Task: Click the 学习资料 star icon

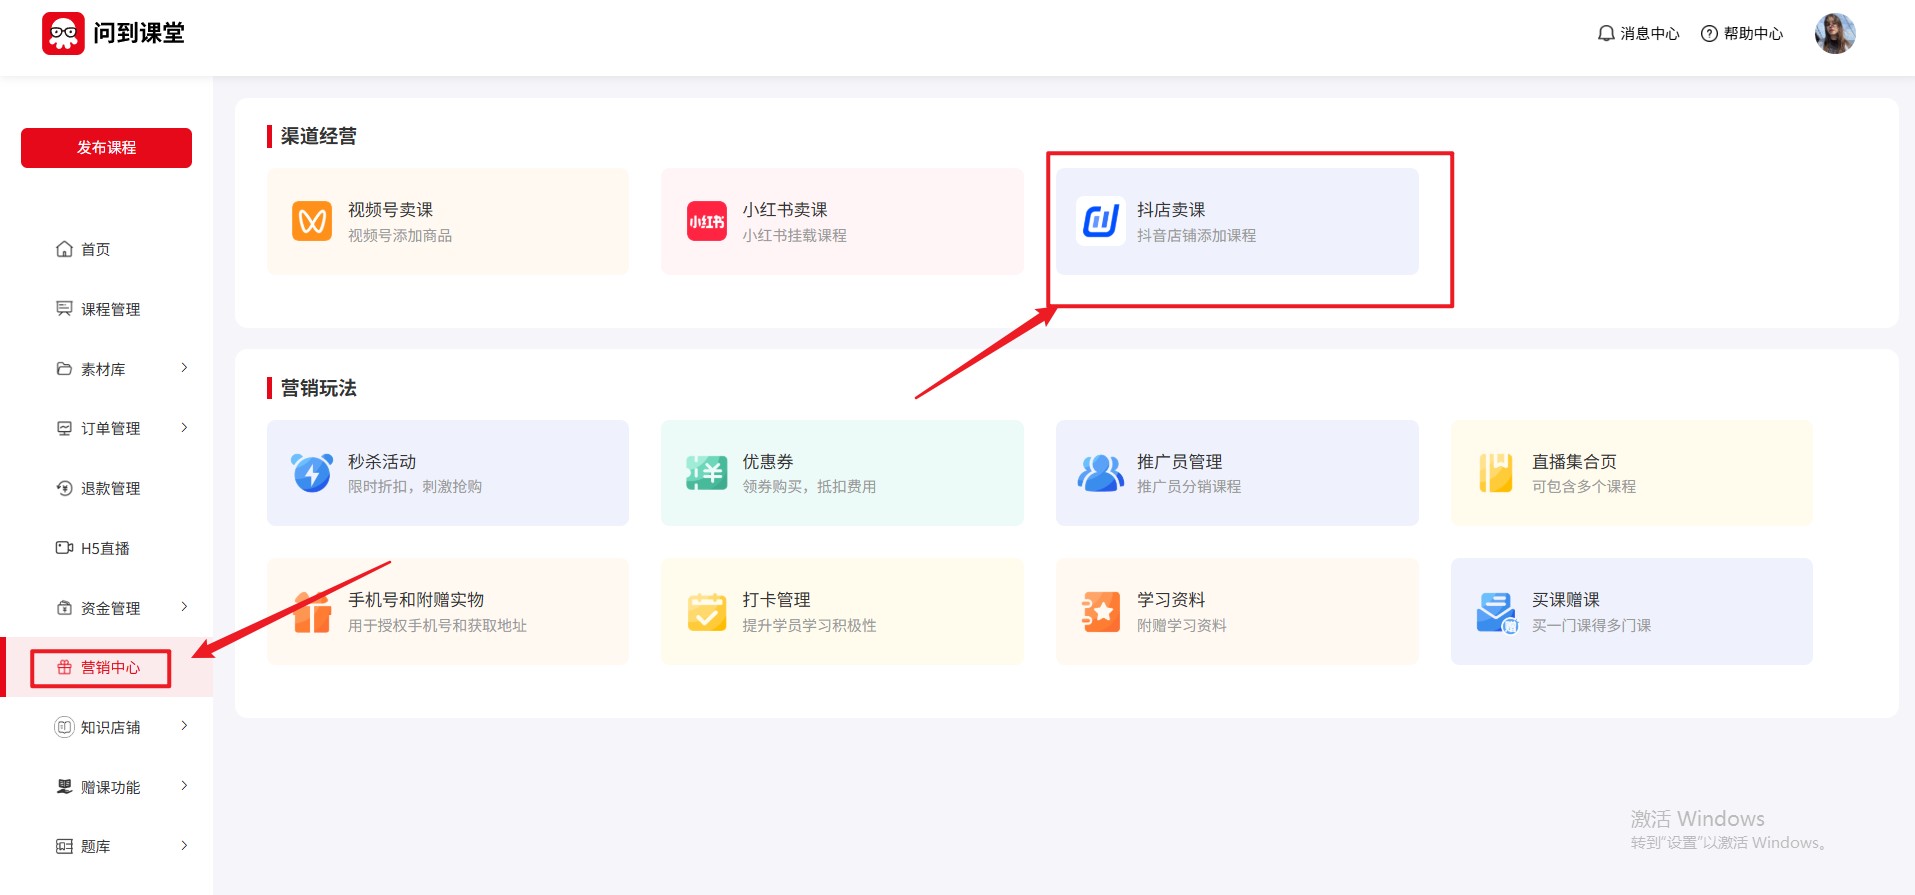Action: 1101,612
